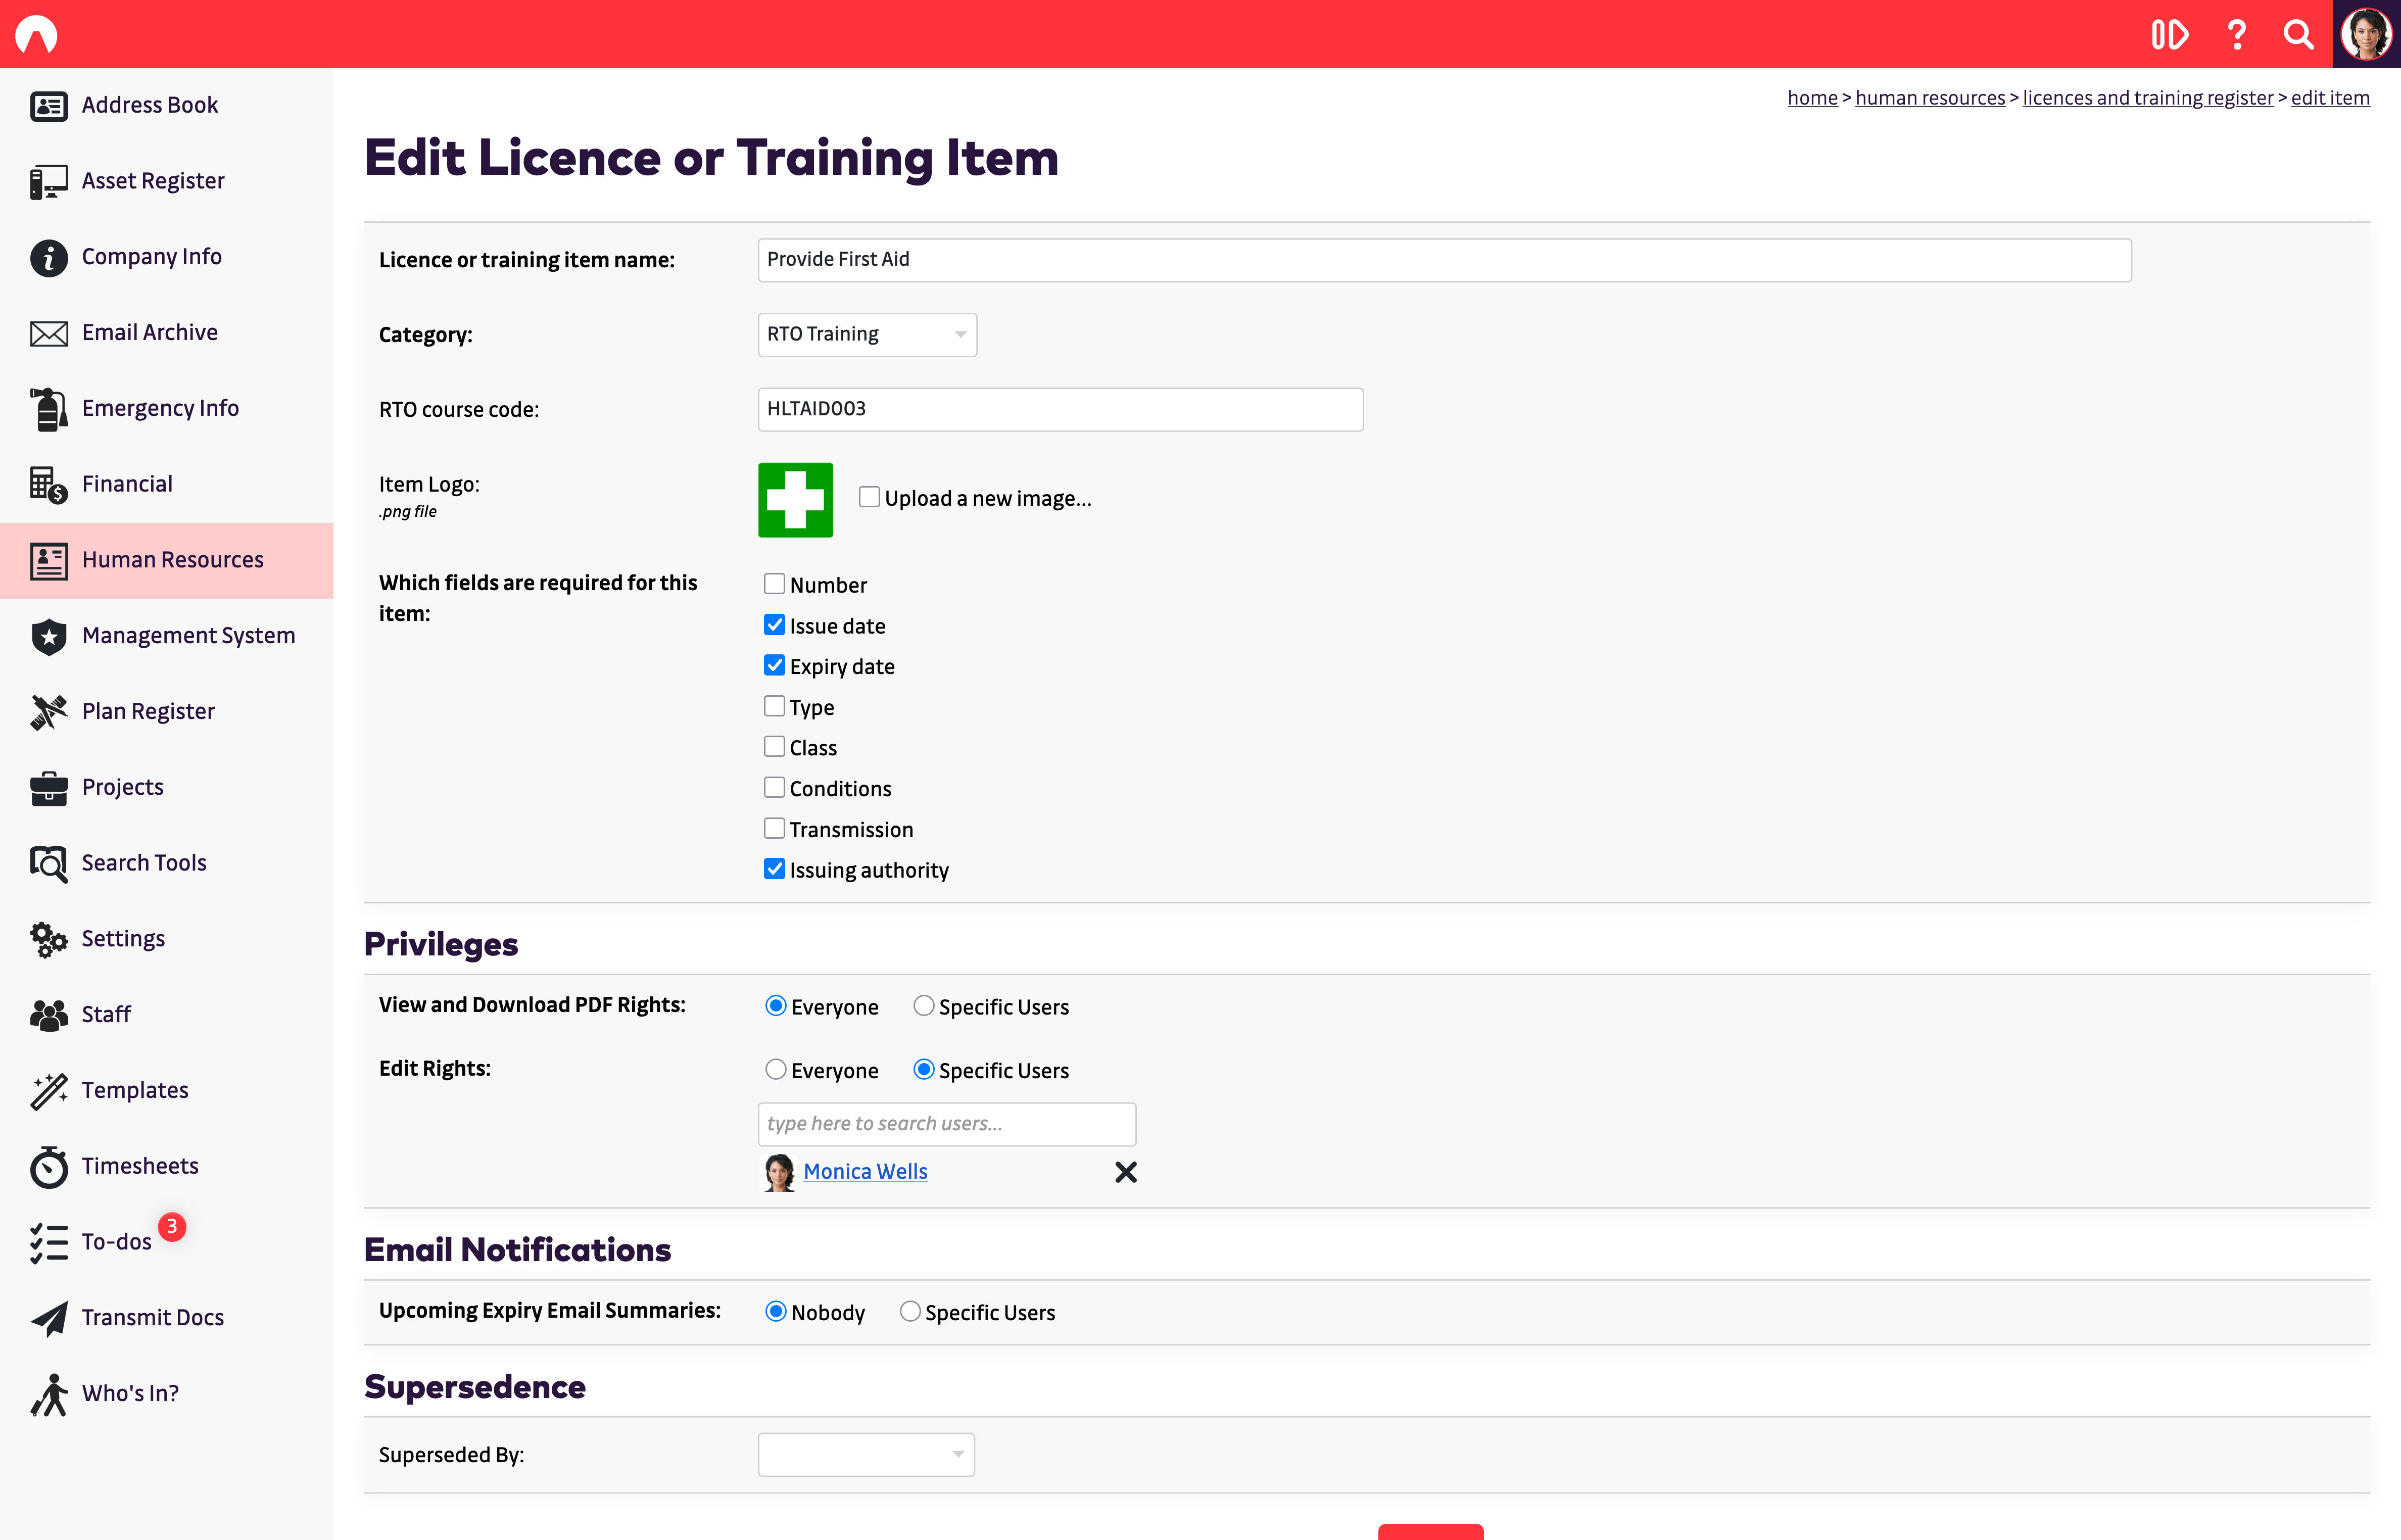
Task: Enable the Number required field checkbox
Action: (x=774, y=584)
